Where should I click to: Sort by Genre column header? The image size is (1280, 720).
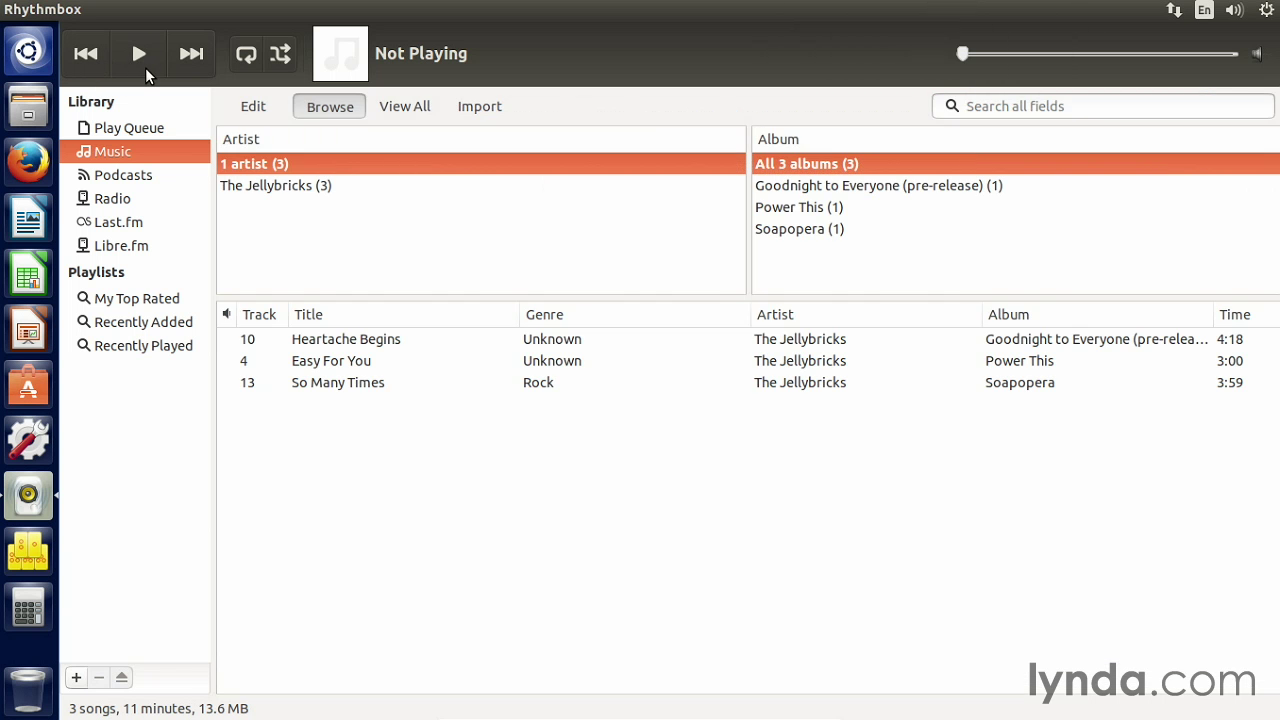coord(635,314)
